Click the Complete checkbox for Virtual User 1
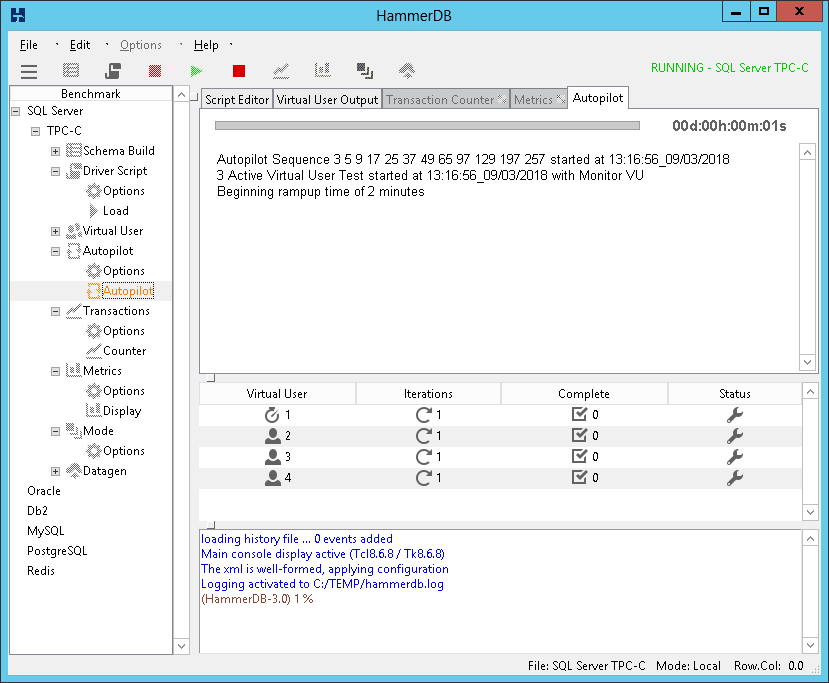Screen dimensions: 829x683 578,415
